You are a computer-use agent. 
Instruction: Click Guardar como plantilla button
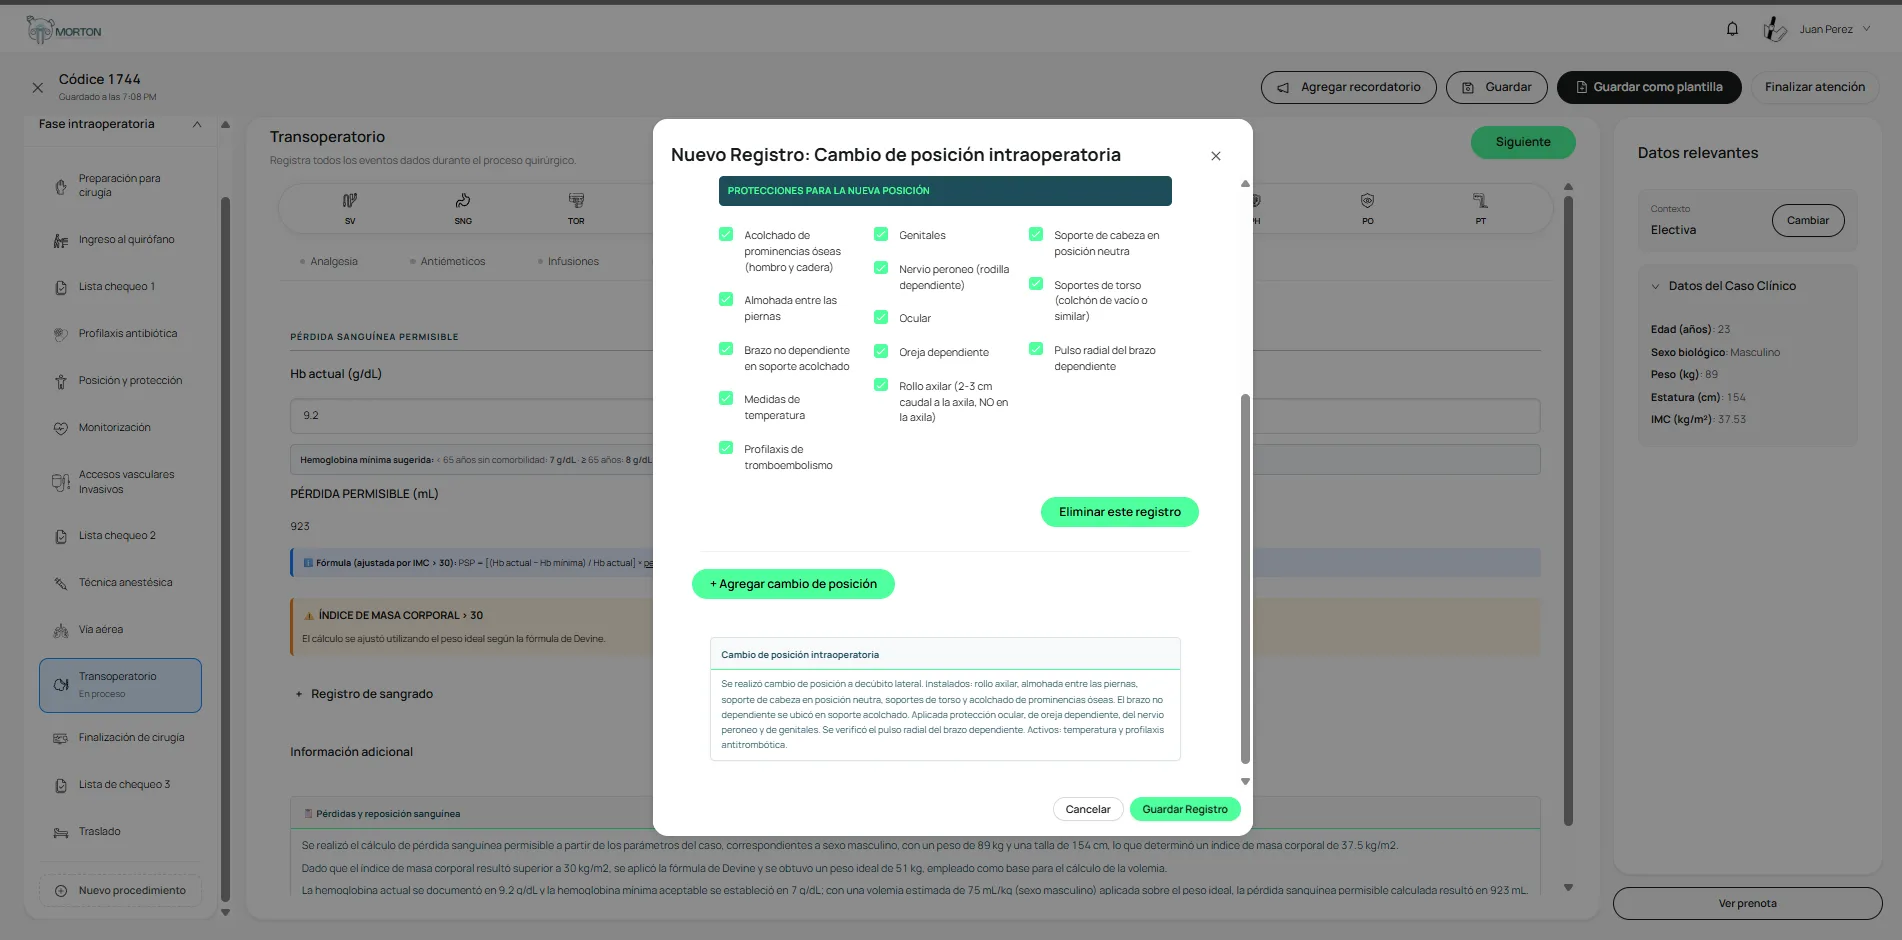point(1649,87)
